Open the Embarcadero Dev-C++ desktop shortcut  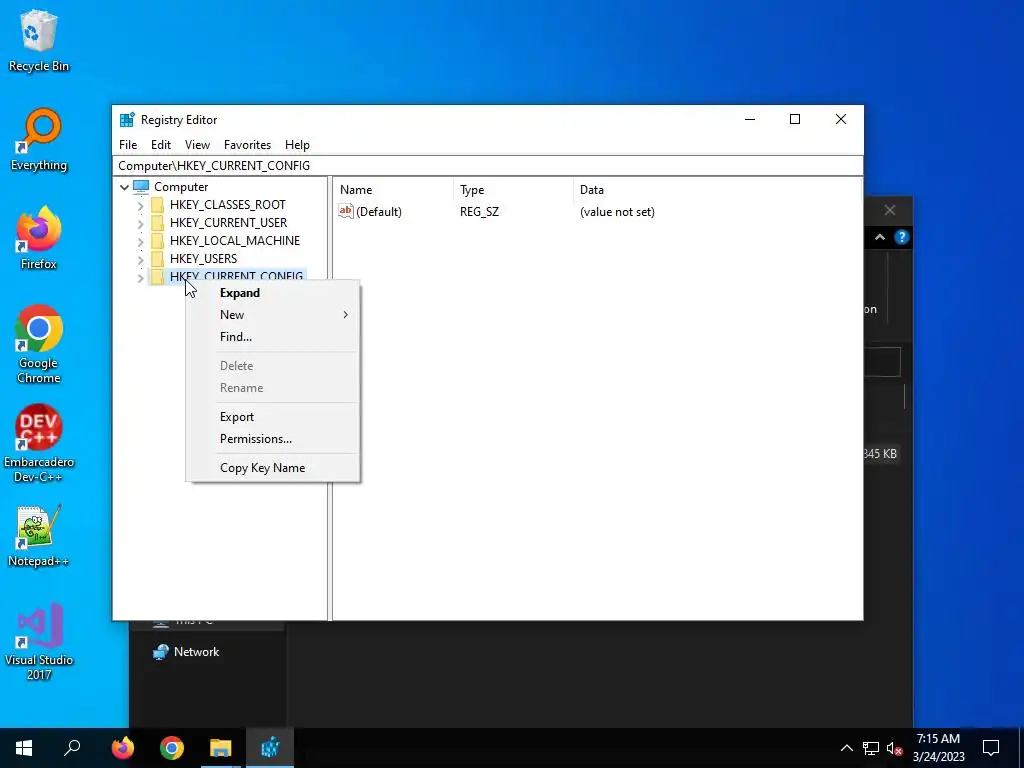point(39,443)
